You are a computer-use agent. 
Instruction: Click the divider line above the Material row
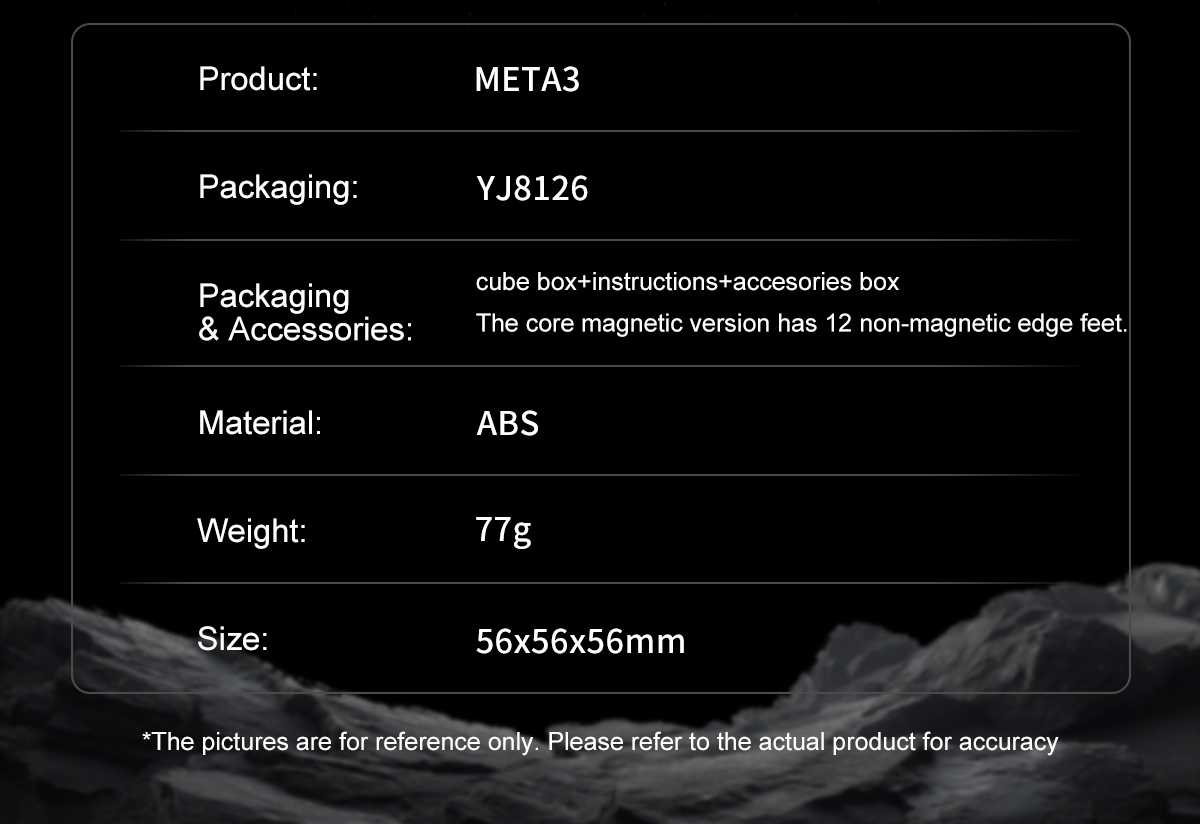point(600,366)
